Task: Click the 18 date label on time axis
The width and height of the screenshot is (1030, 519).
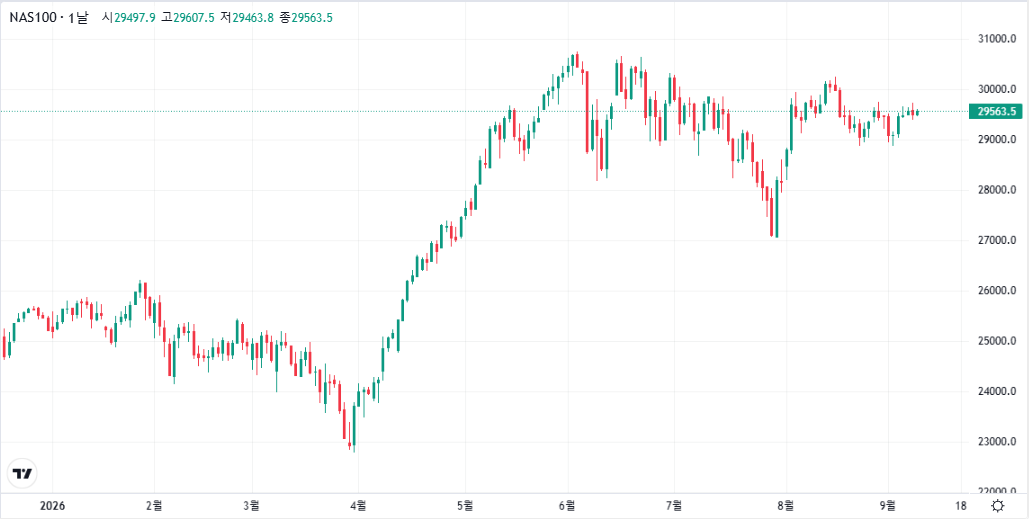Action: coord(960,507)
